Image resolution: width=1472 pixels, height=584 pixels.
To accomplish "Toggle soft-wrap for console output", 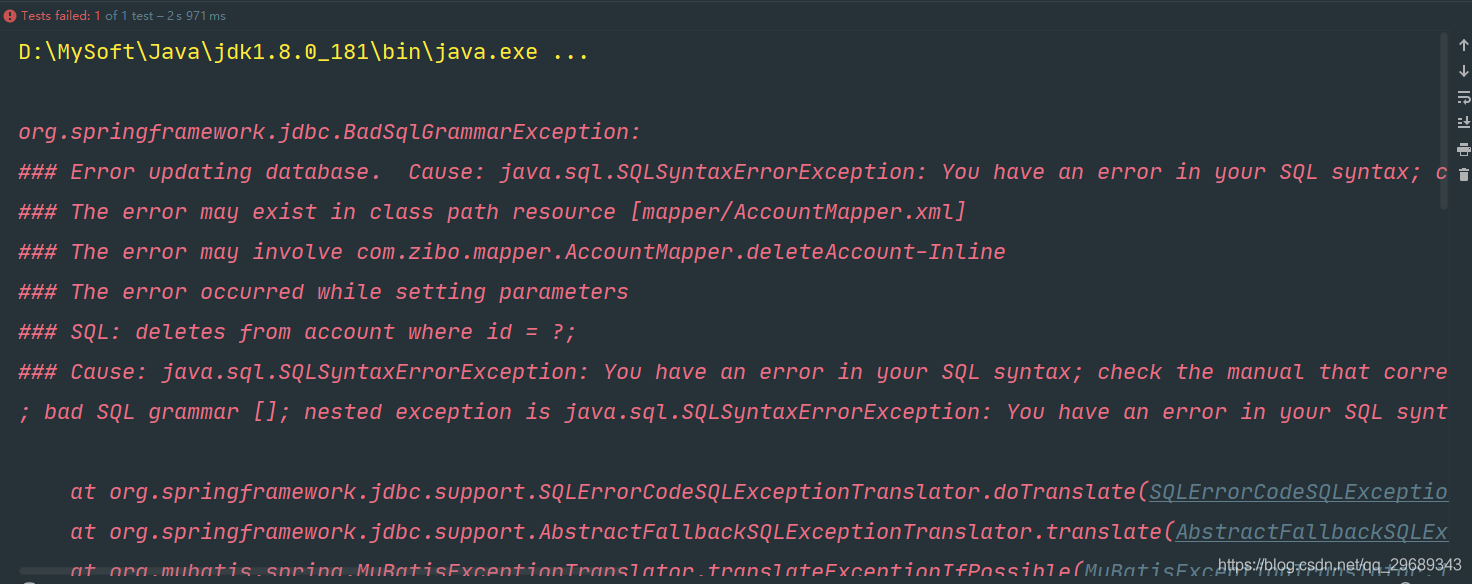I will [x=1463, y=98].
